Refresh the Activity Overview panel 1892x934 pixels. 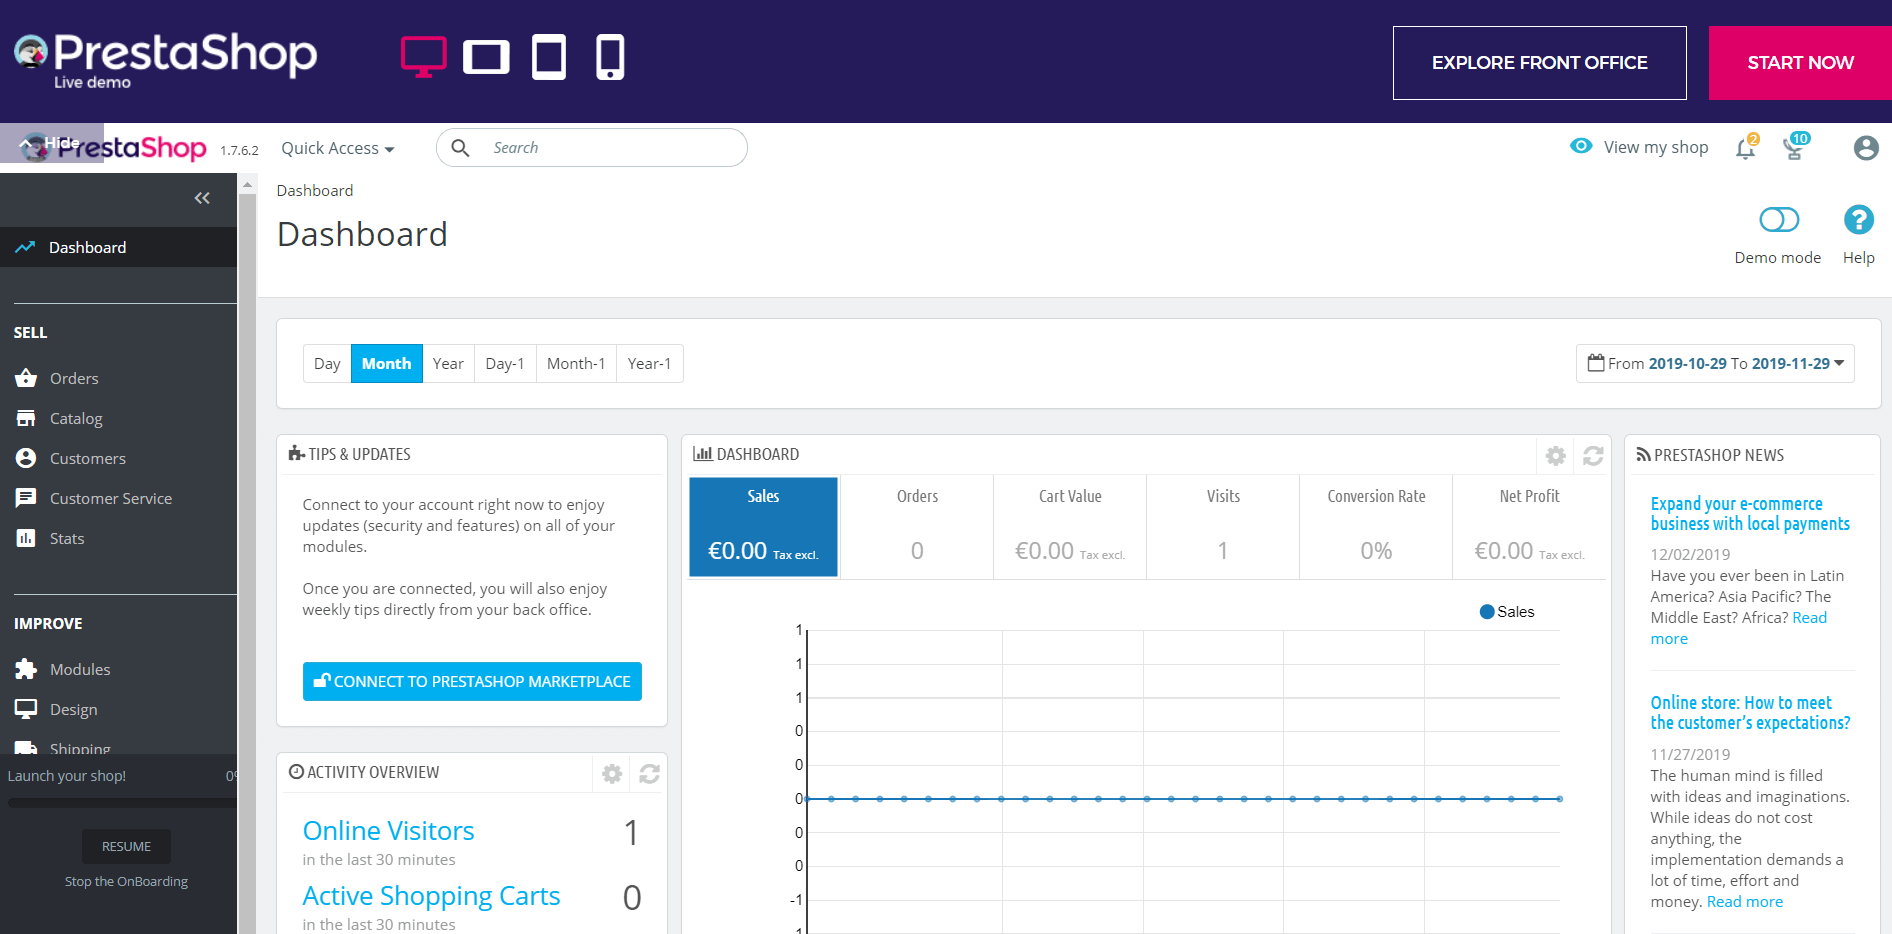pyautogui.click(x=649, y=774)
